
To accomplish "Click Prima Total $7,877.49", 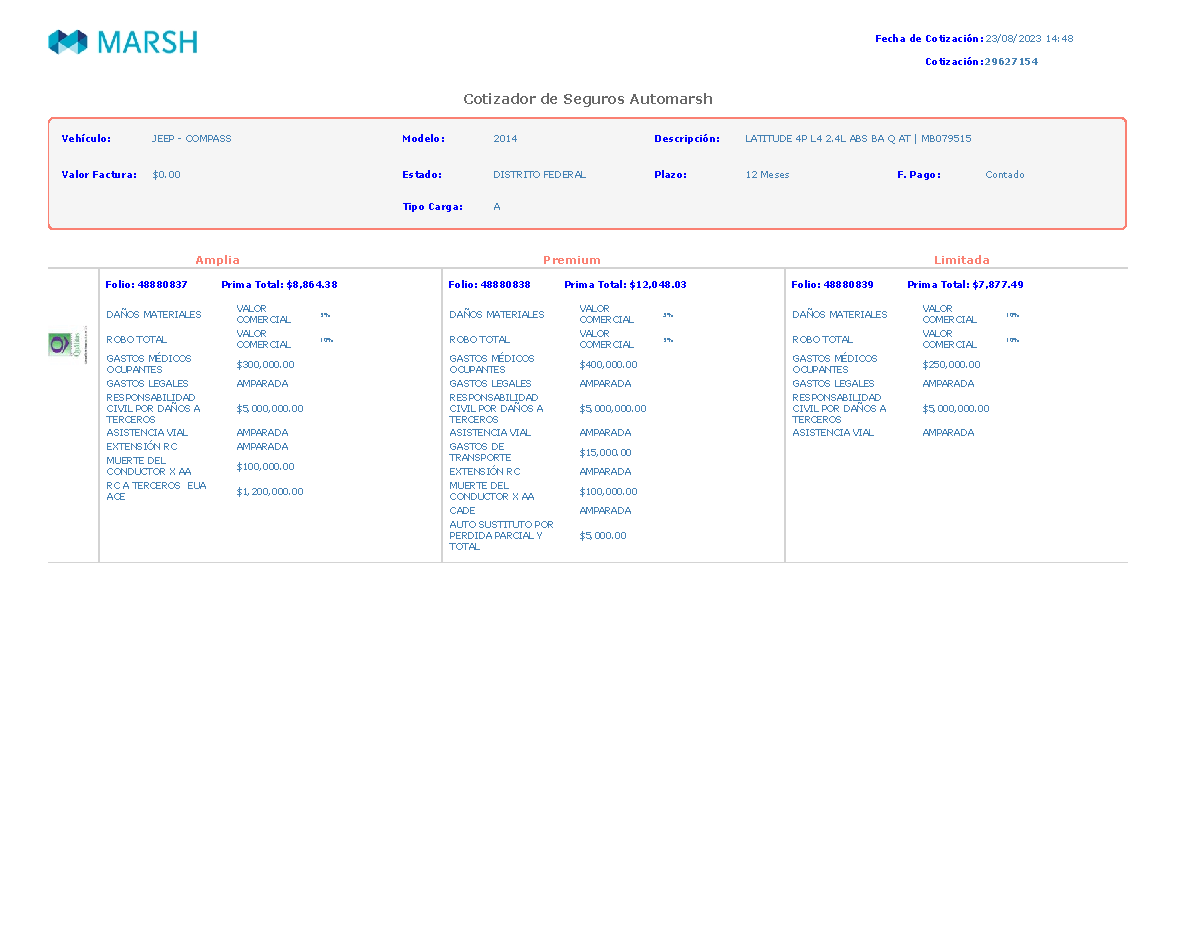I will click(x=965, y=285).
